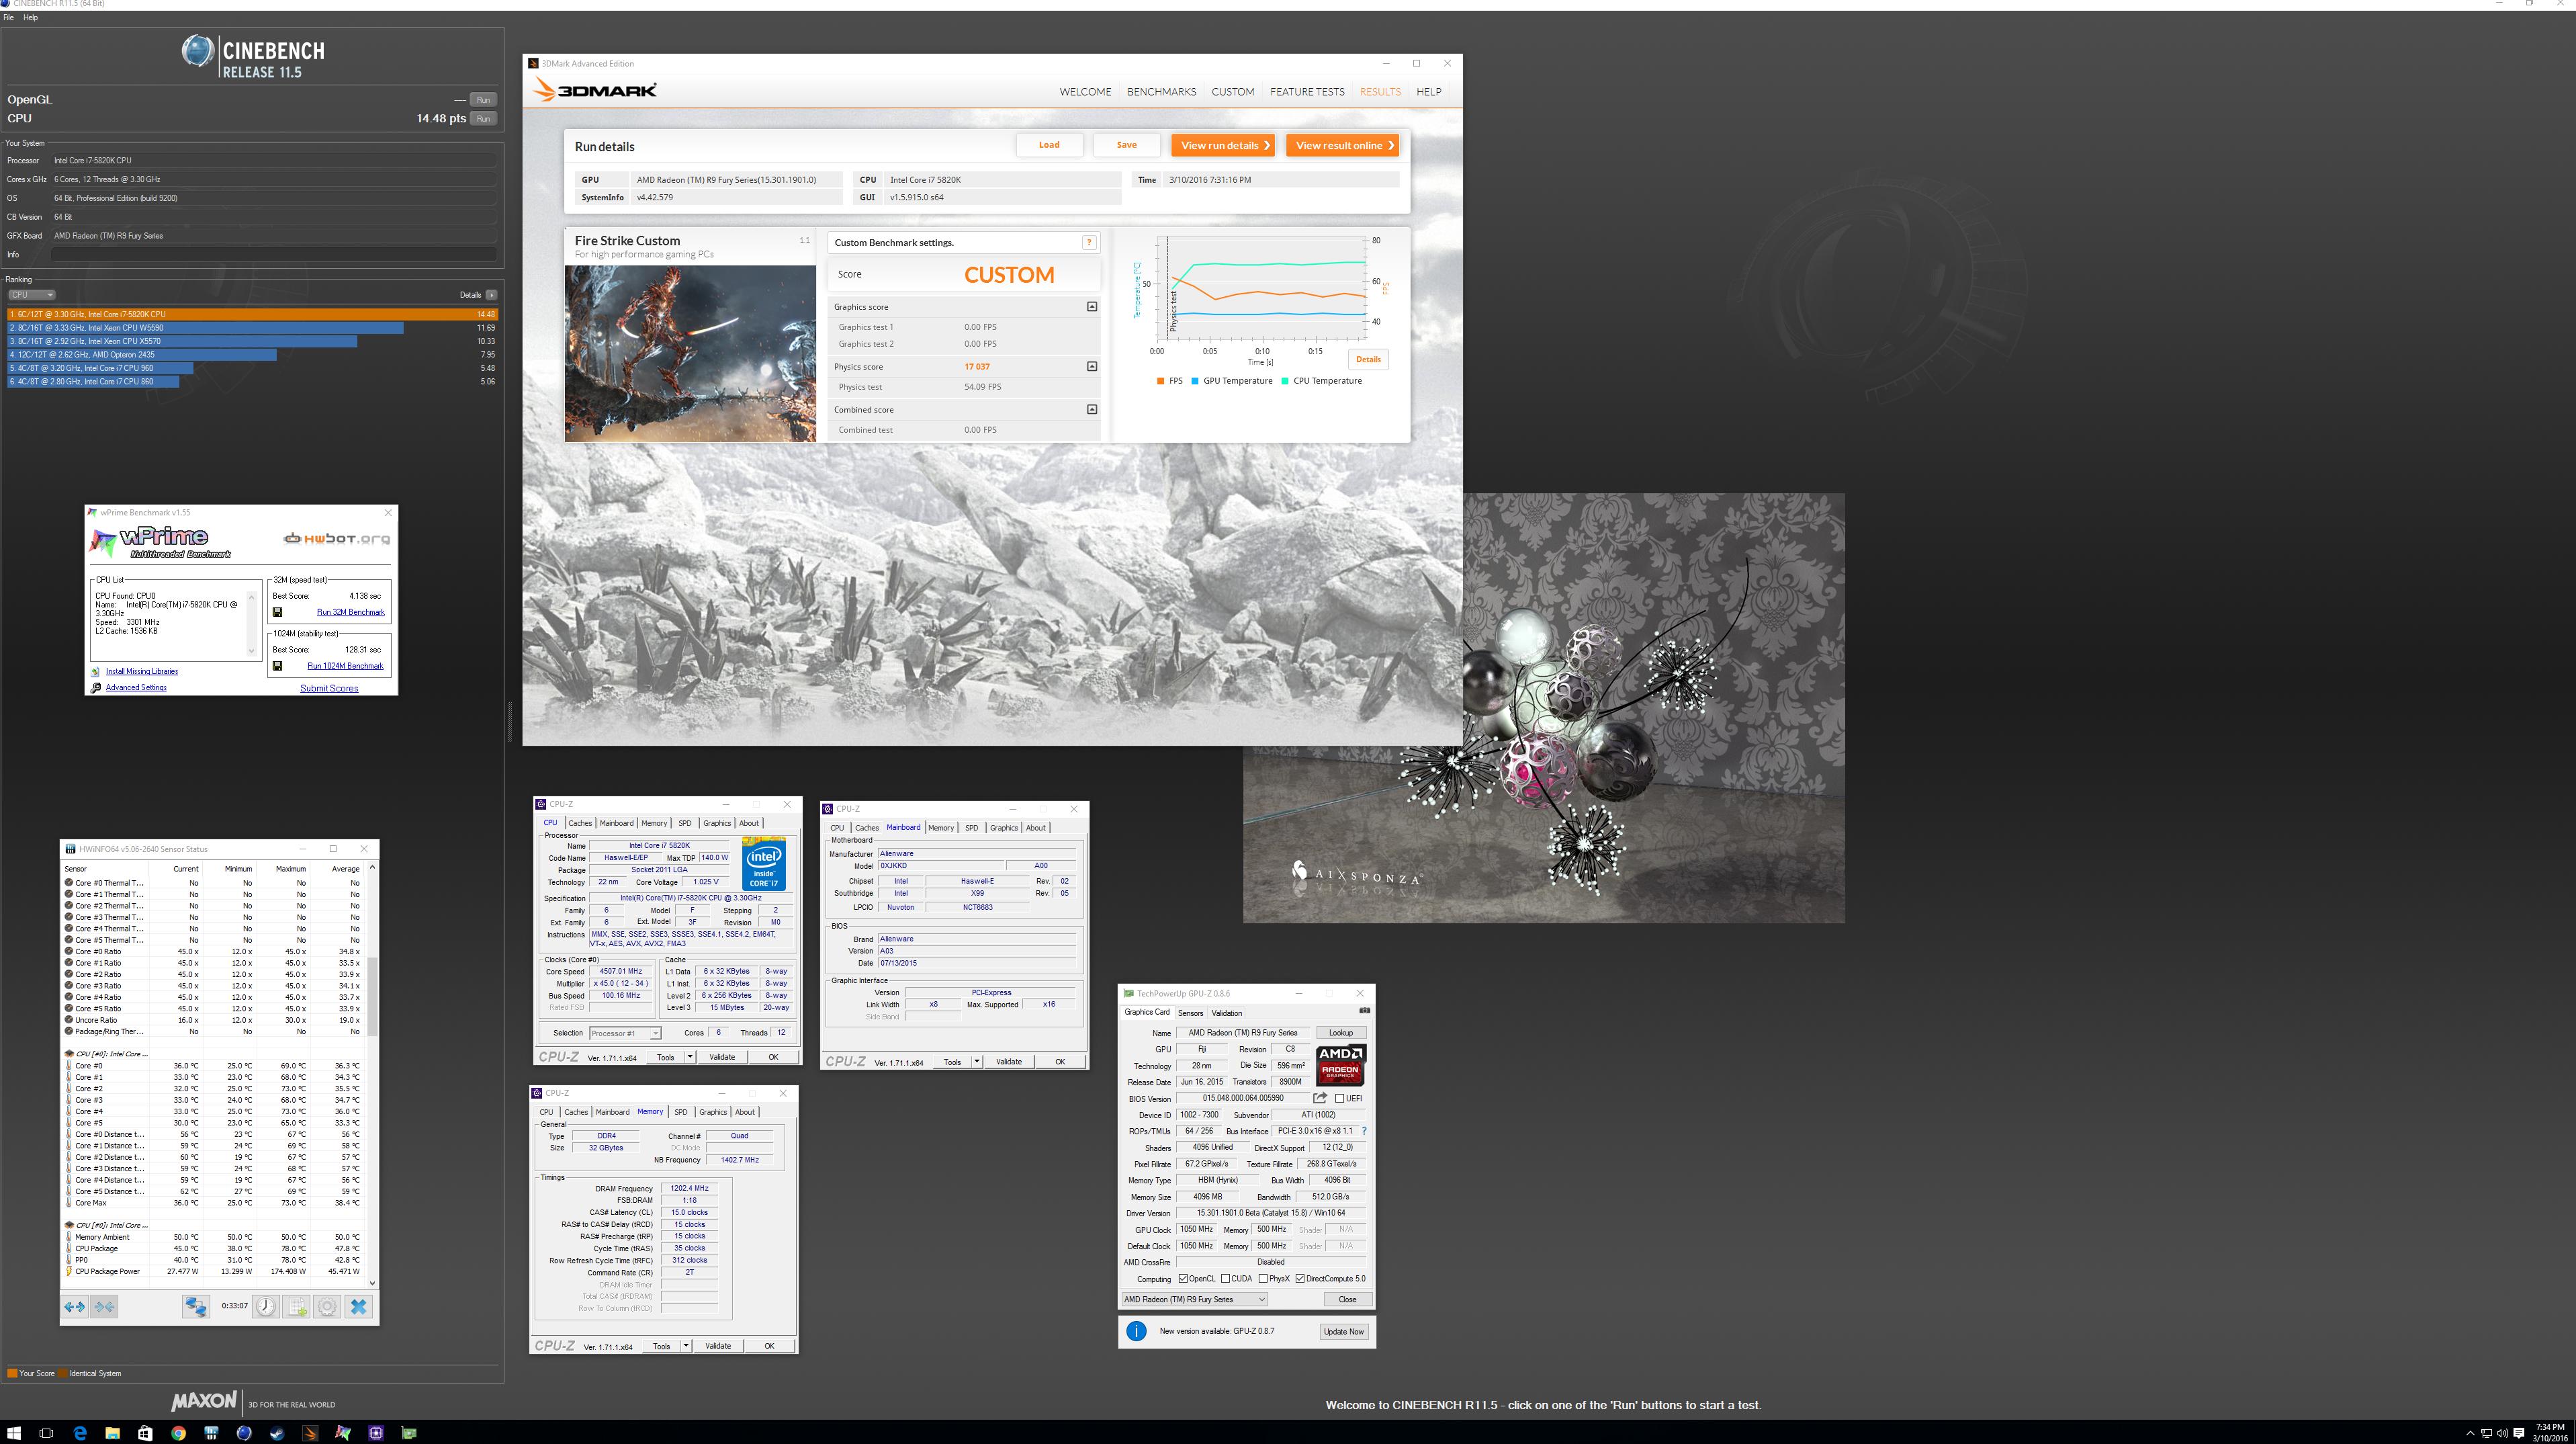
Task: Open Cinebench File menu
Action: click(x=8, y=17)
